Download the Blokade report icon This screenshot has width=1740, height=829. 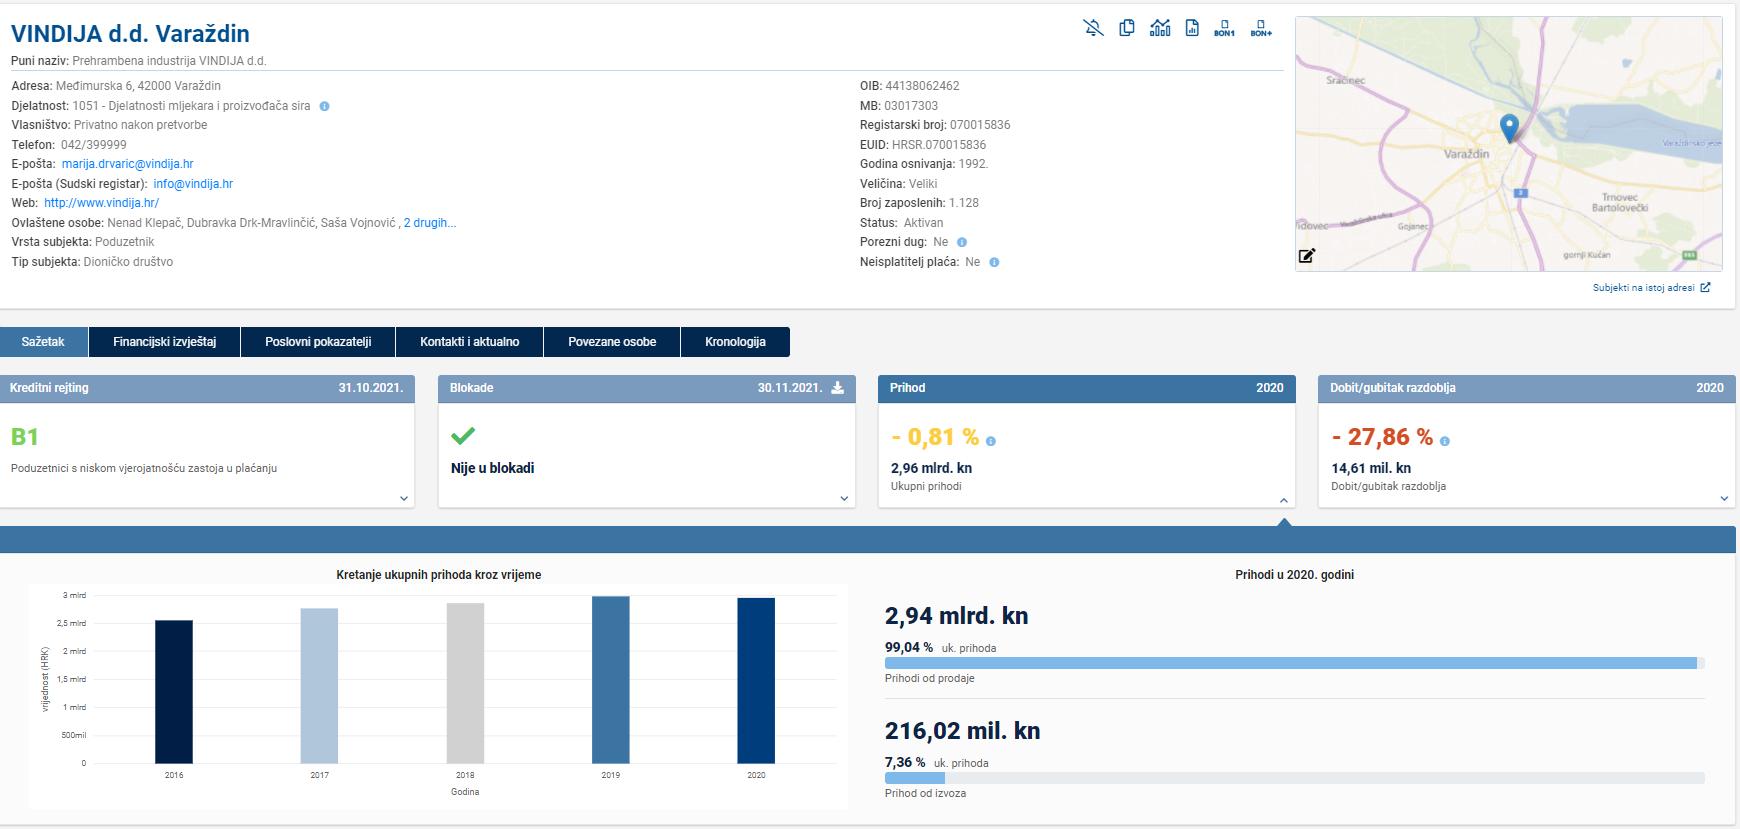838,388
